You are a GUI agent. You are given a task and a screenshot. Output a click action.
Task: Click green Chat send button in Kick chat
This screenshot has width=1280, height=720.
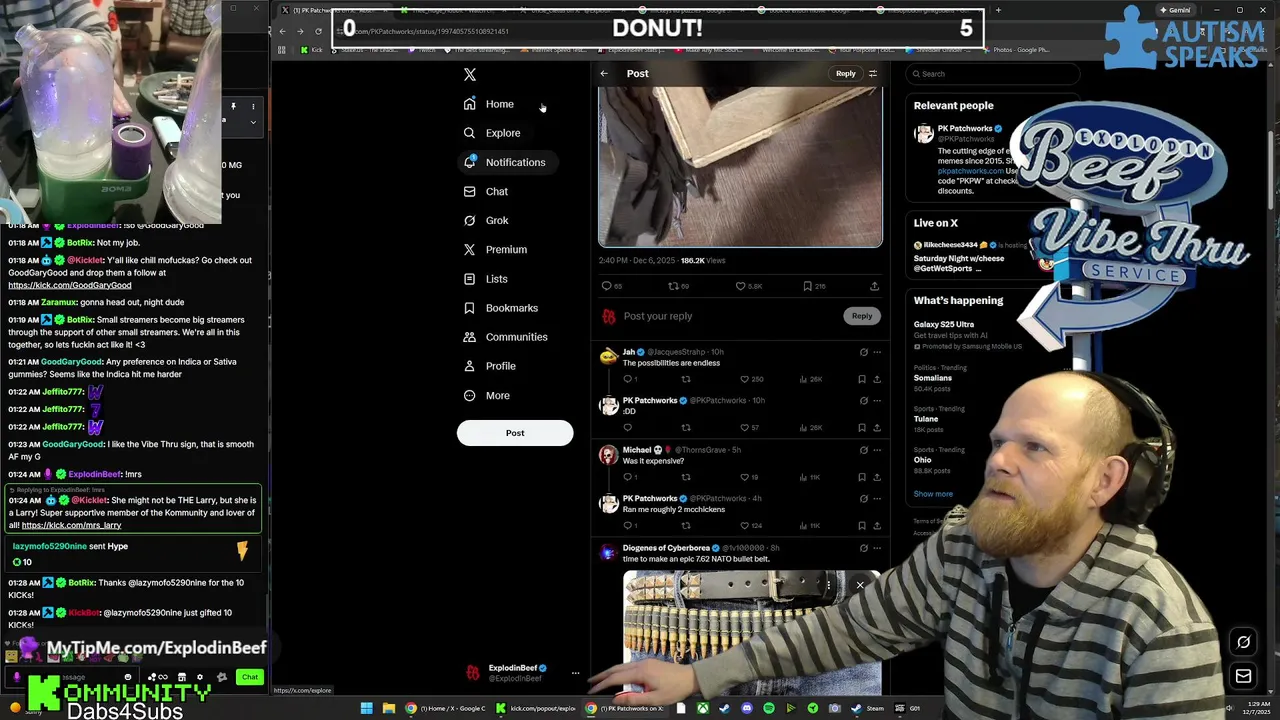click(x=250, y=677)
